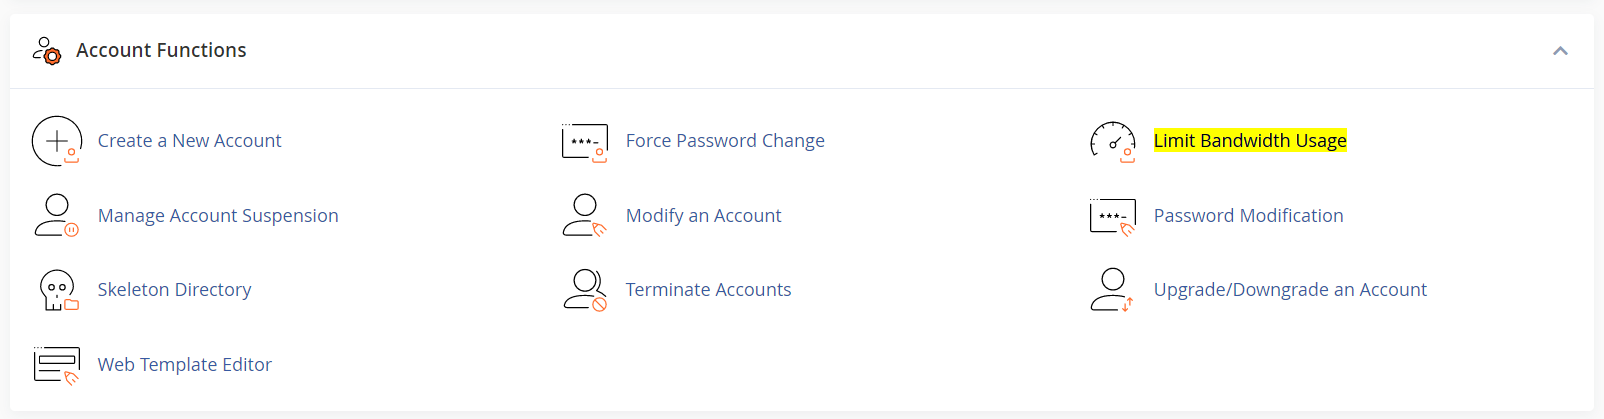Image resolution: width=1604 pixels, height=419 pixels.
Task: Open the Modify an Account link
Action: click(x=703, y=216)
